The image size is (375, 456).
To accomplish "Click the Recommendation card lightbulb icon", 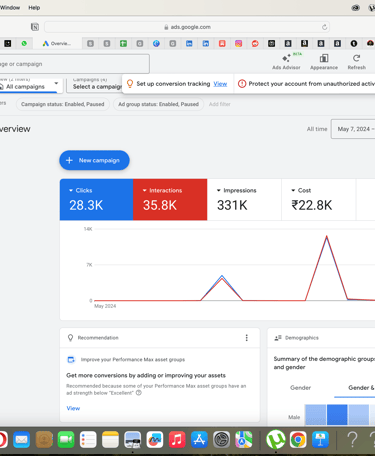I will coord(70,338).
